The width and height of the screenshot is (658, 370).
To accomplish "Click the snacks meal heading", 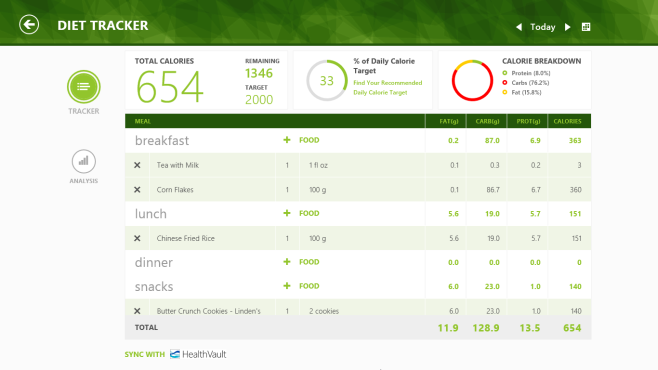I will point(154,287).
